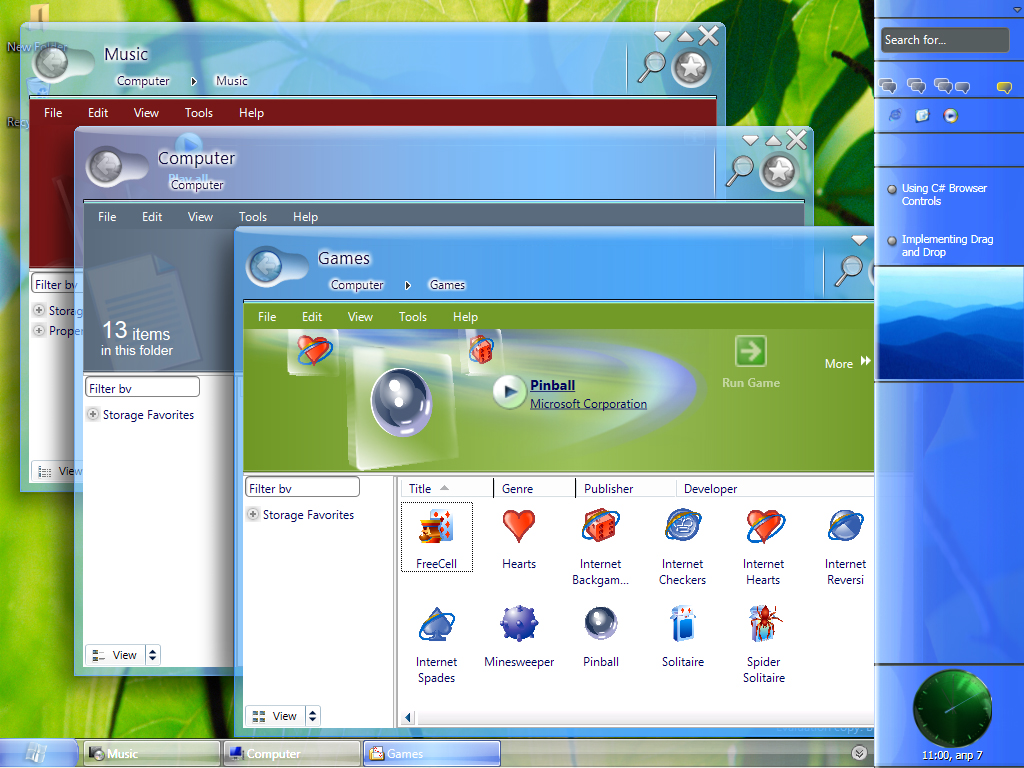Switch to Computer taskbar button
The width and height of the screenshot is (1024, 768).
291,754
